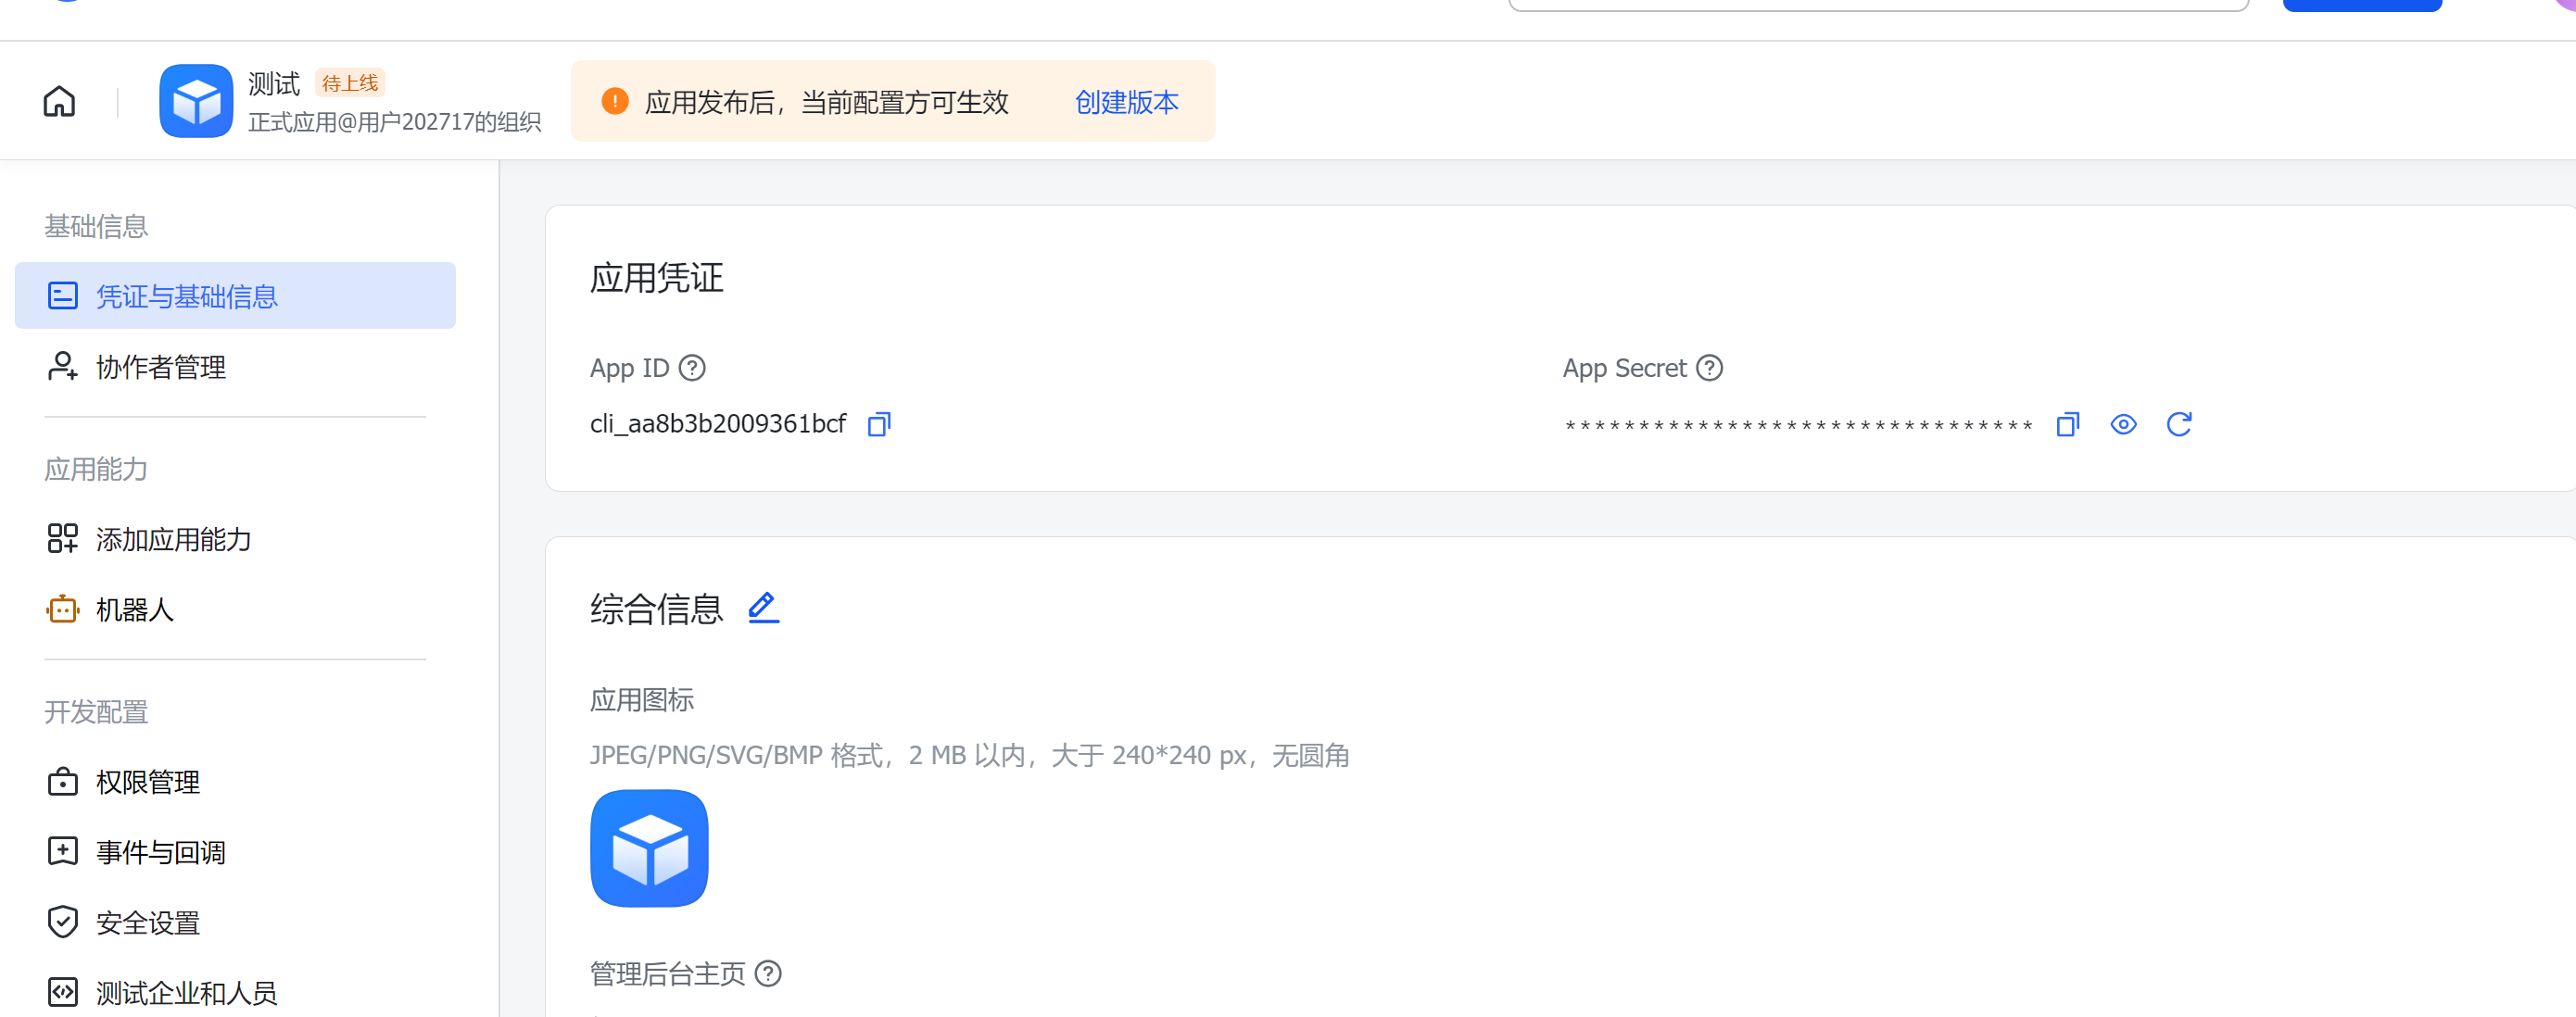Click the 应用凭证 section heading

pyautogui.click(x=656, y=278)
